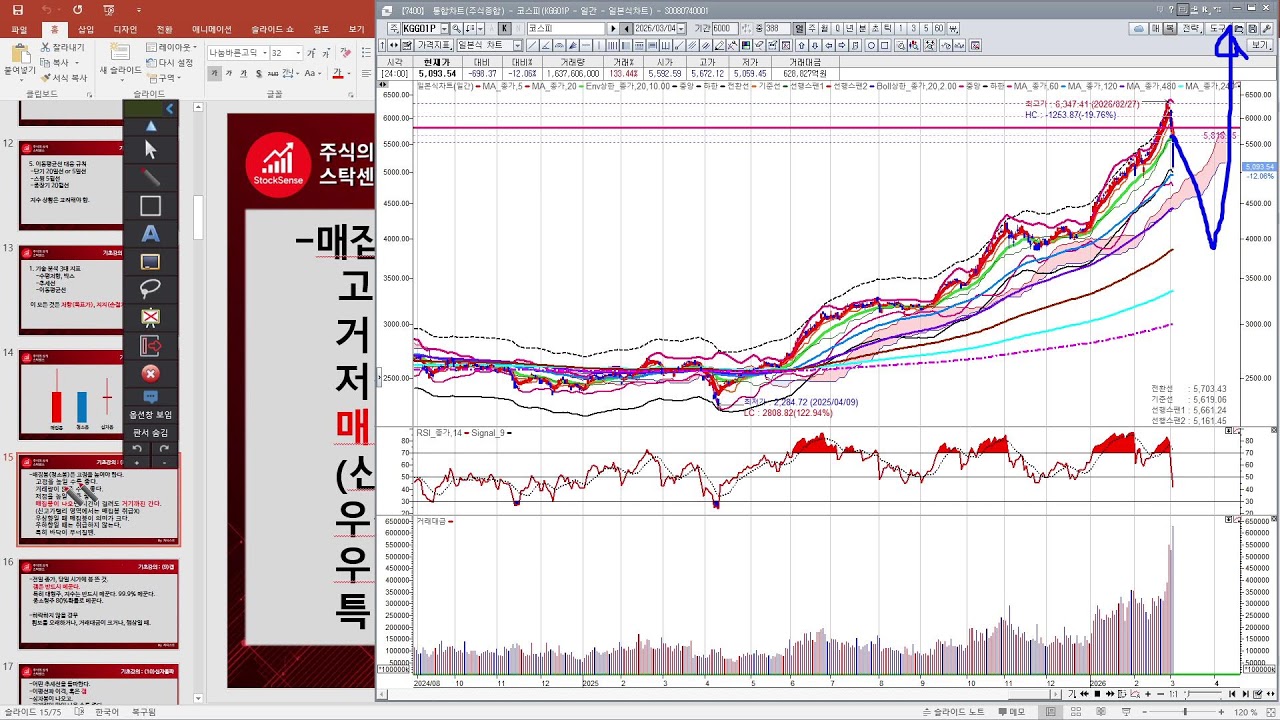Toggle bold text formatting

tap(214, 73)
